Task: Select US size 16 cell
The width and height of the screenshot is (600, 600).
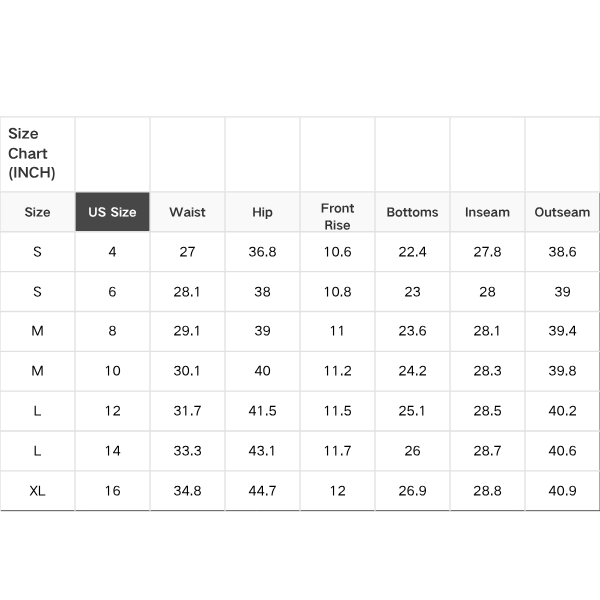Action: coord(112,491)
